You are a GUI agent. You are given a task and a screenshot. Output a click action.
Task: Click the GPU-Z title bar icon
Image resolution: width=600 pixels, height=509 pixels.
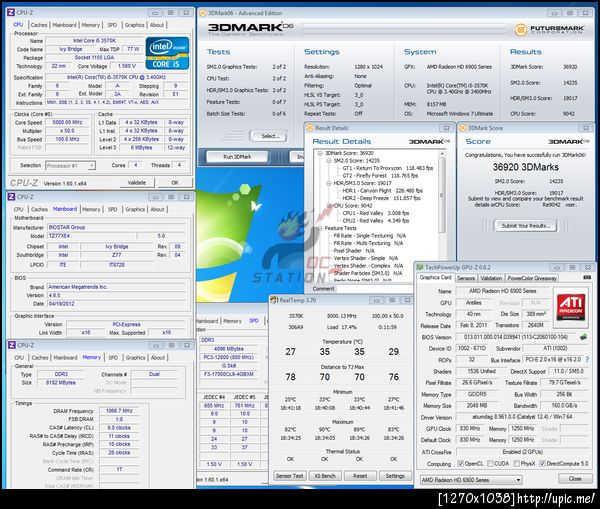421,266
